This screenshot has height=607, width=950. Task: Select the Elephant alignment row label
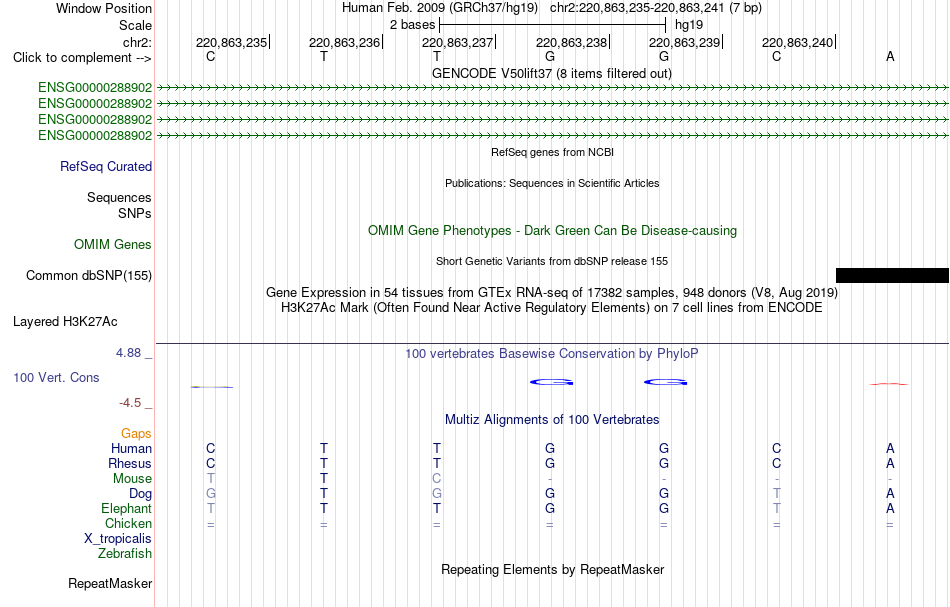click(x=126, y=508)
